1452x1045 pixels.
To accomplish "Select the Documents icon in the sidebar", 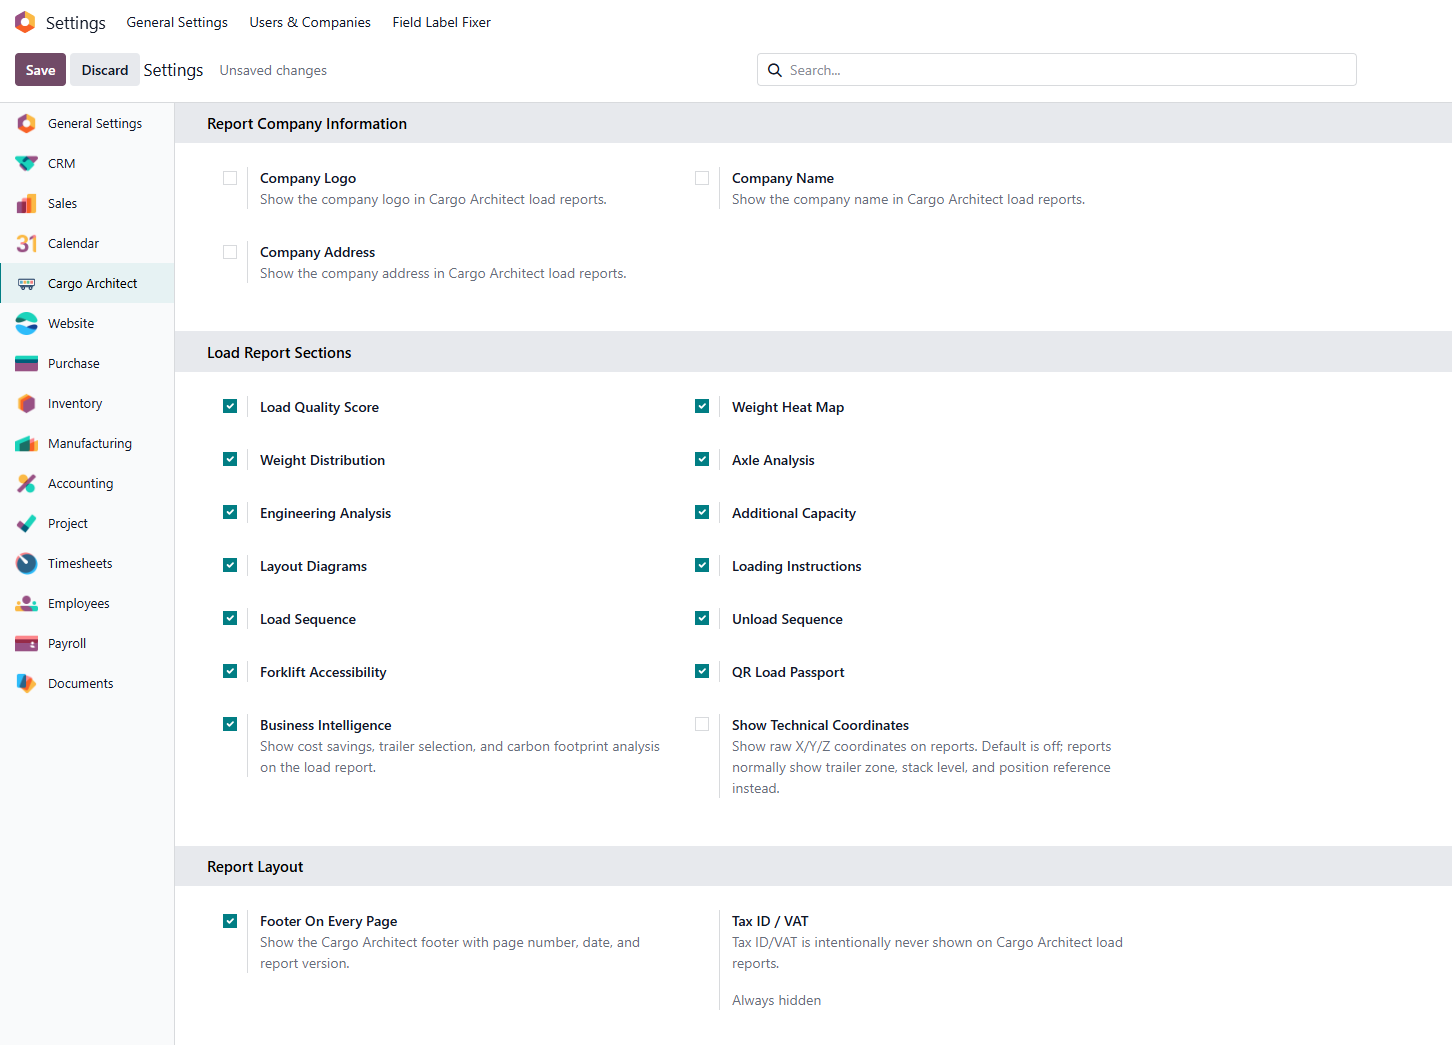I will click(27, 683).
